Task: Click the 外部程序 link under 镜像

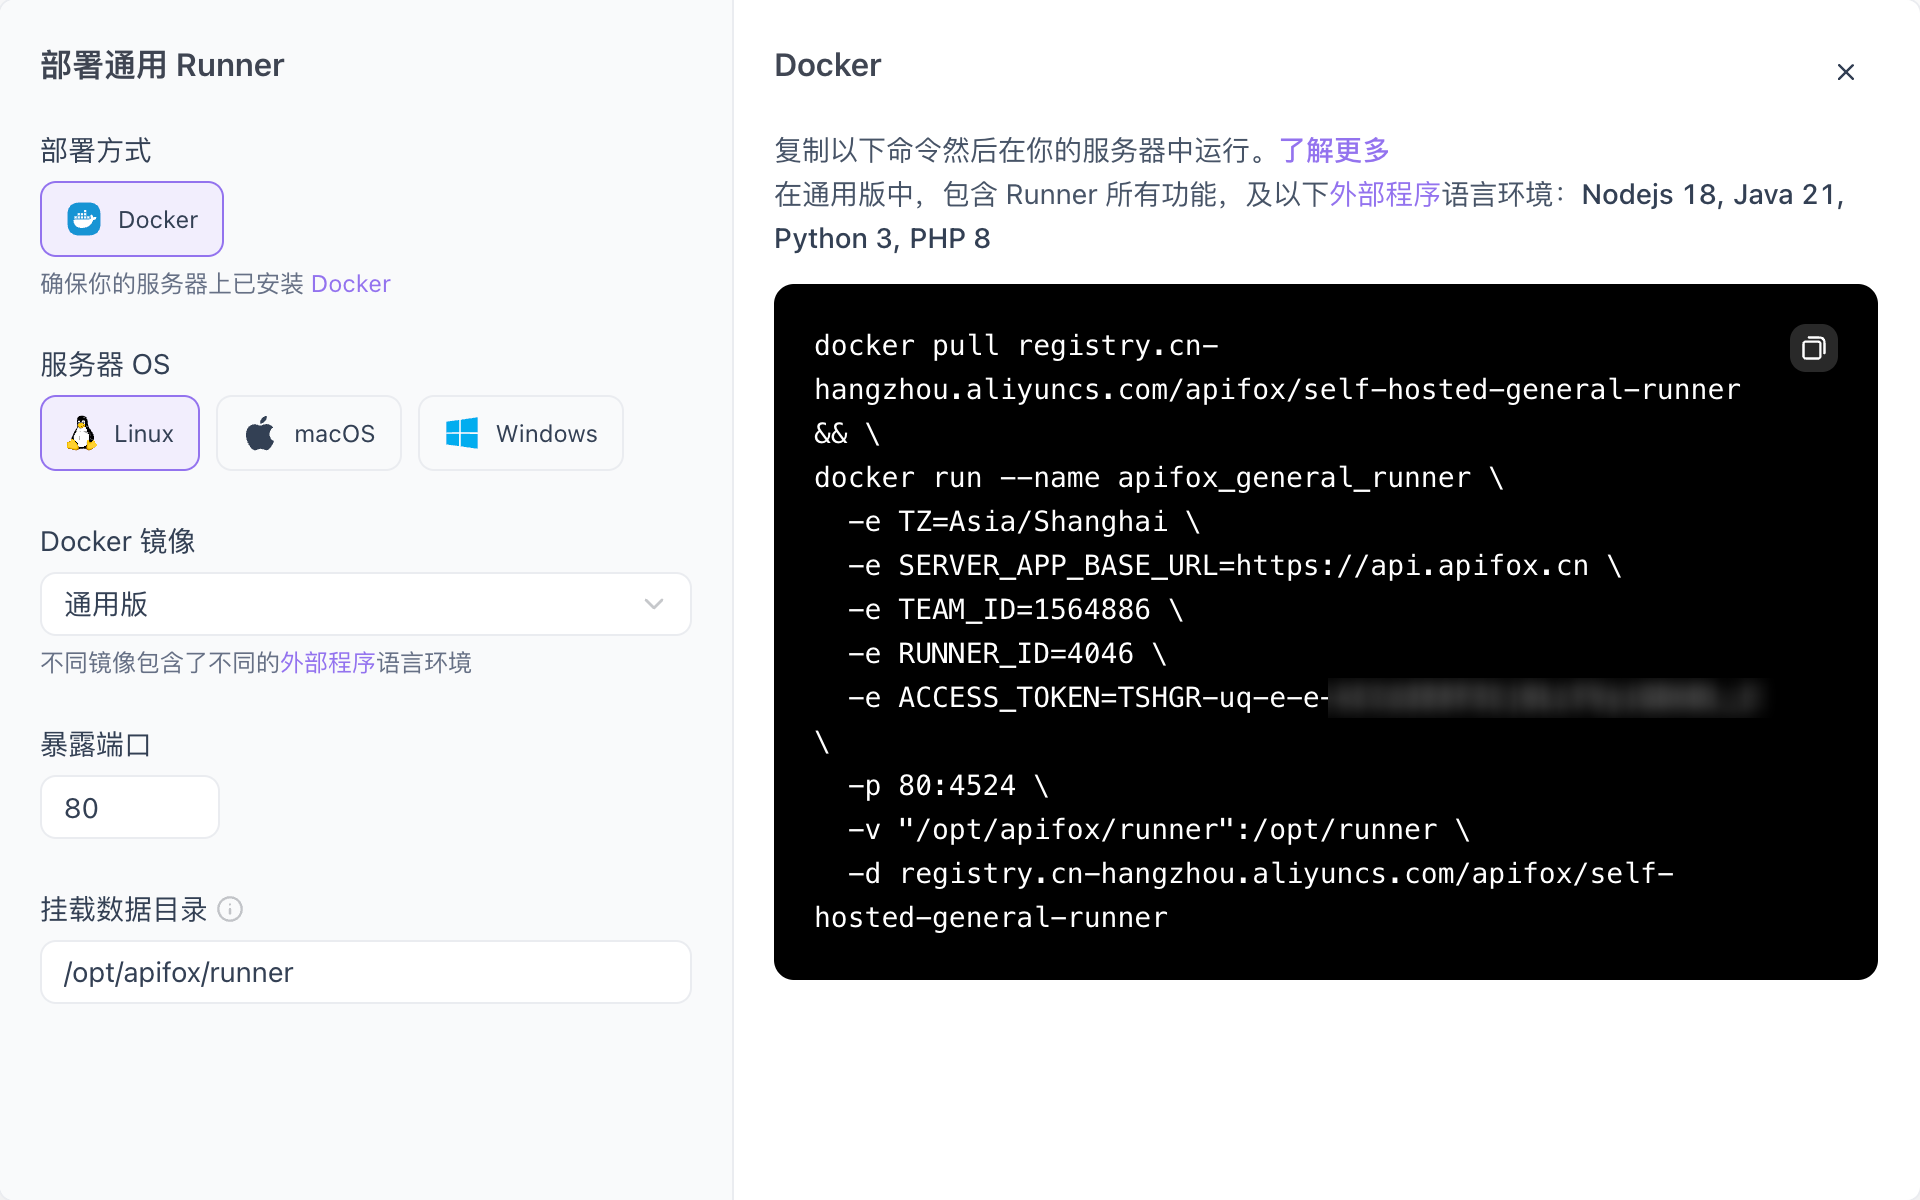Action: pos(325,662)
